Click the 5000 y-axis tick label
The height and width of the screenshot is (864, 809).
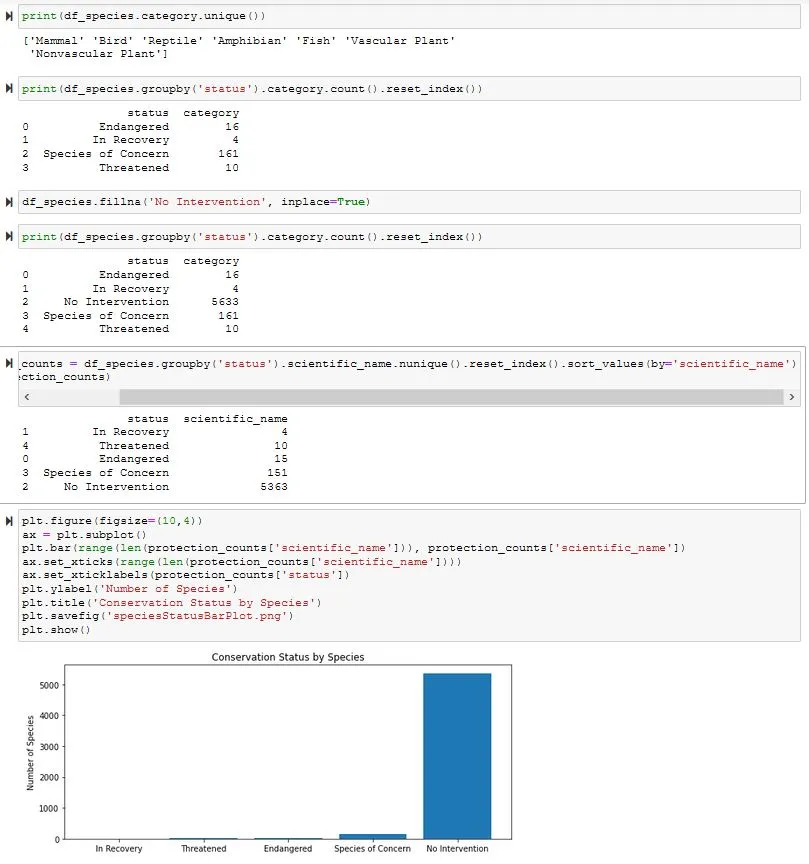click(49, 685)
